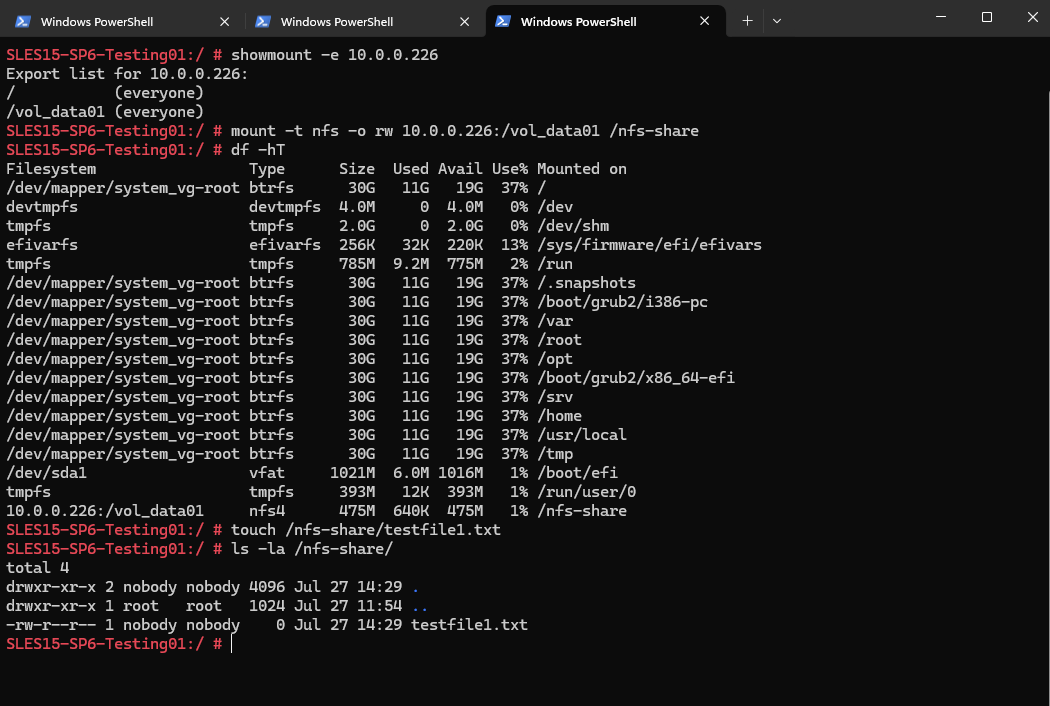Screen dimensions: 1050x706
Task: Click the '/dev/sda1' filesystem entry
Action: pyautogui.click(x=46, y=473)
